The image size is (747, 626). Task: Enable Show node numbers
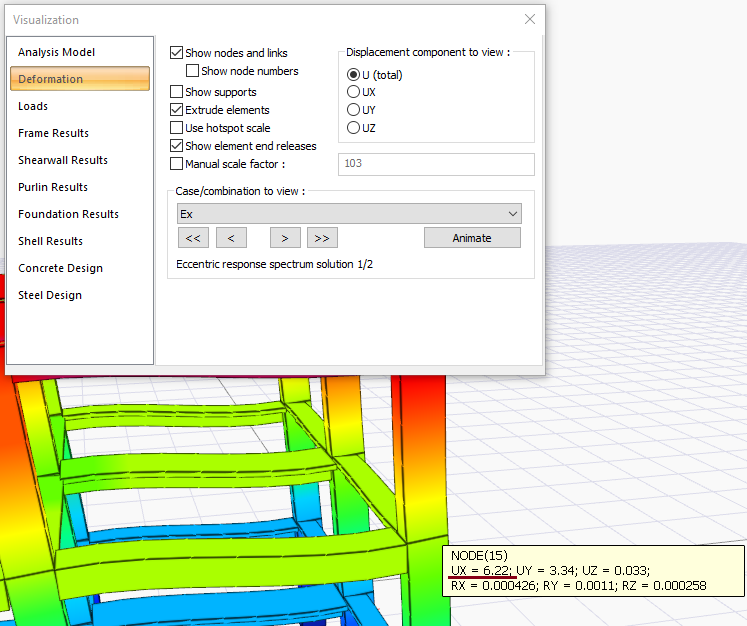point(193,71)
